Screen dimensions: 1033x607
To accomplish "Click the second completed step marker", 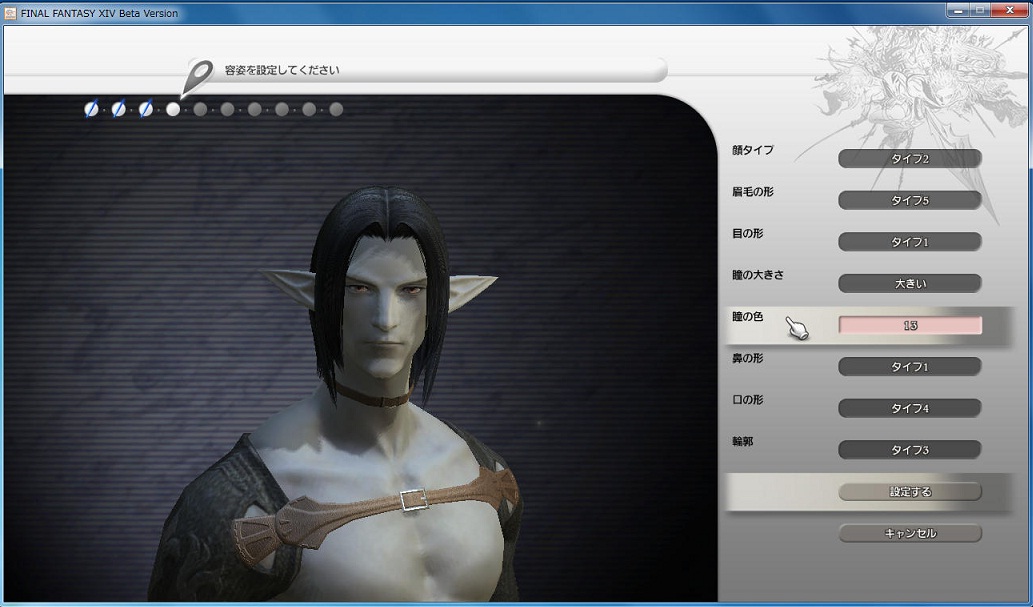I will (119, 109).
